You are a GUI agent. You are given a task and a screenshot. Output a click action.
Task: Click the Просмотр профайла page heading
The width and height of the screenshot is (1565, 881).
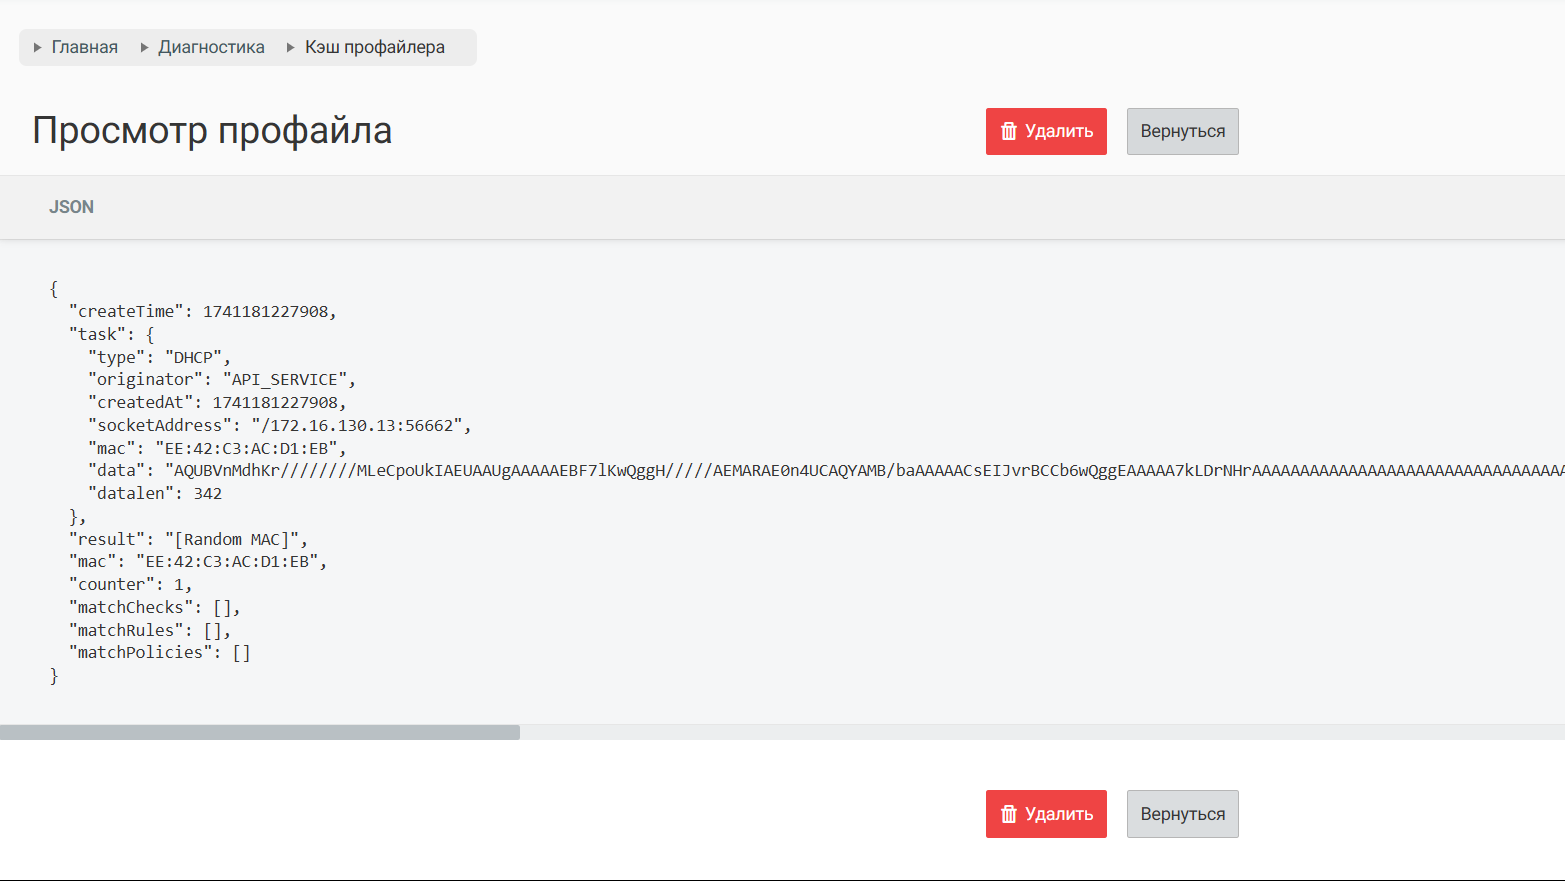click(x=212, y=131)
